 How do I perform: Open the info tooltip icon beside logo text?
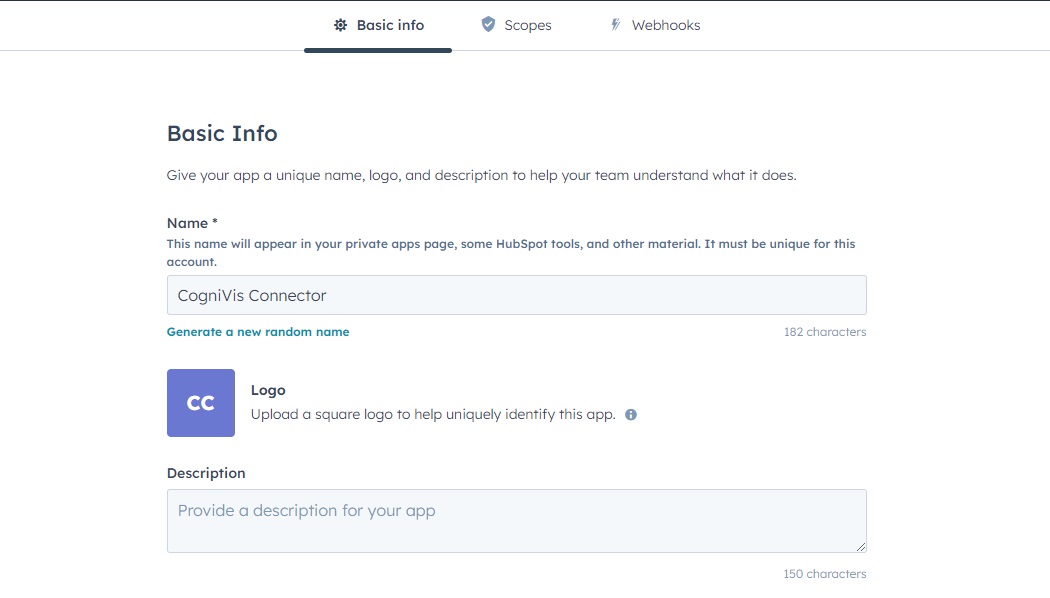[x=631, y=414]
